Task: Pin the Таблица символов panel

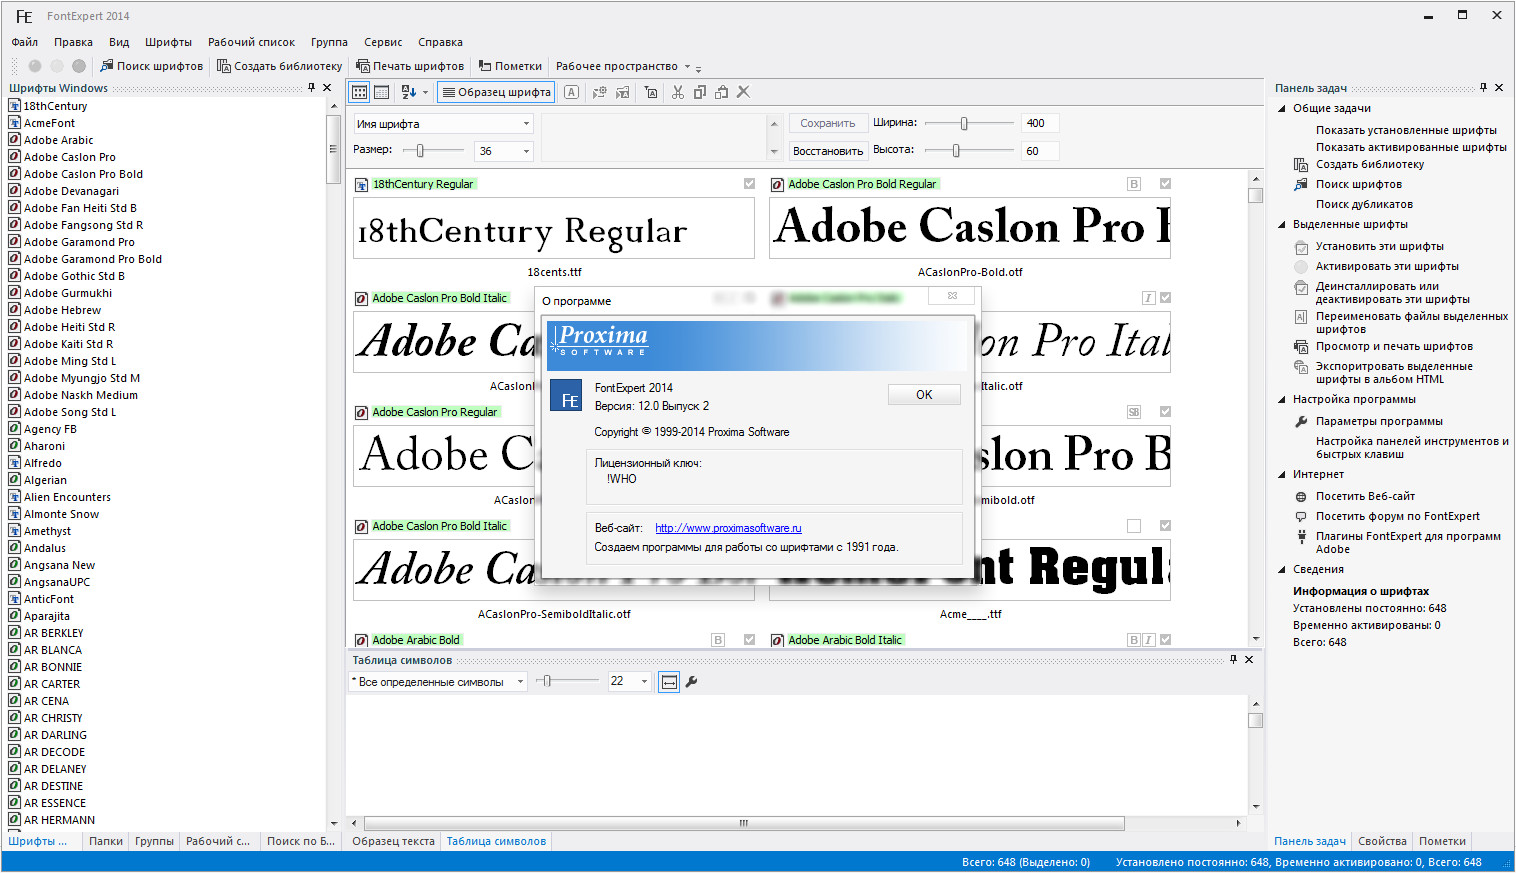Action: (x=1233, y=660)
